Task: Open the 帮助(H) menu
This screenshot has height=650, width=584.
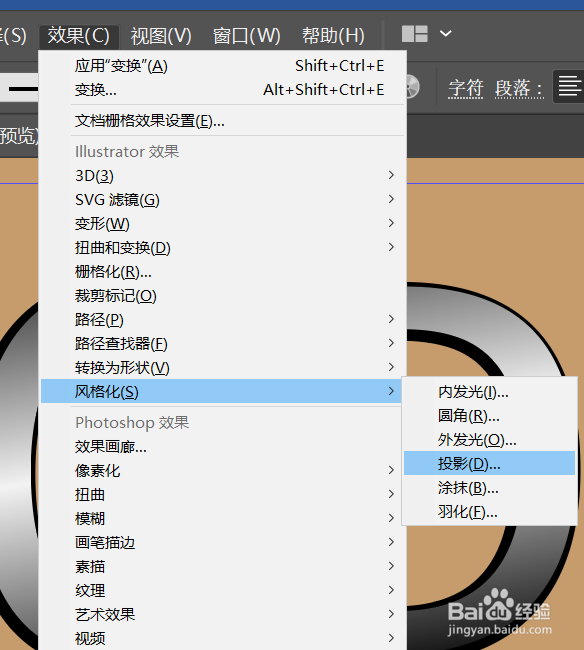Action: click(x=333, y=36)
